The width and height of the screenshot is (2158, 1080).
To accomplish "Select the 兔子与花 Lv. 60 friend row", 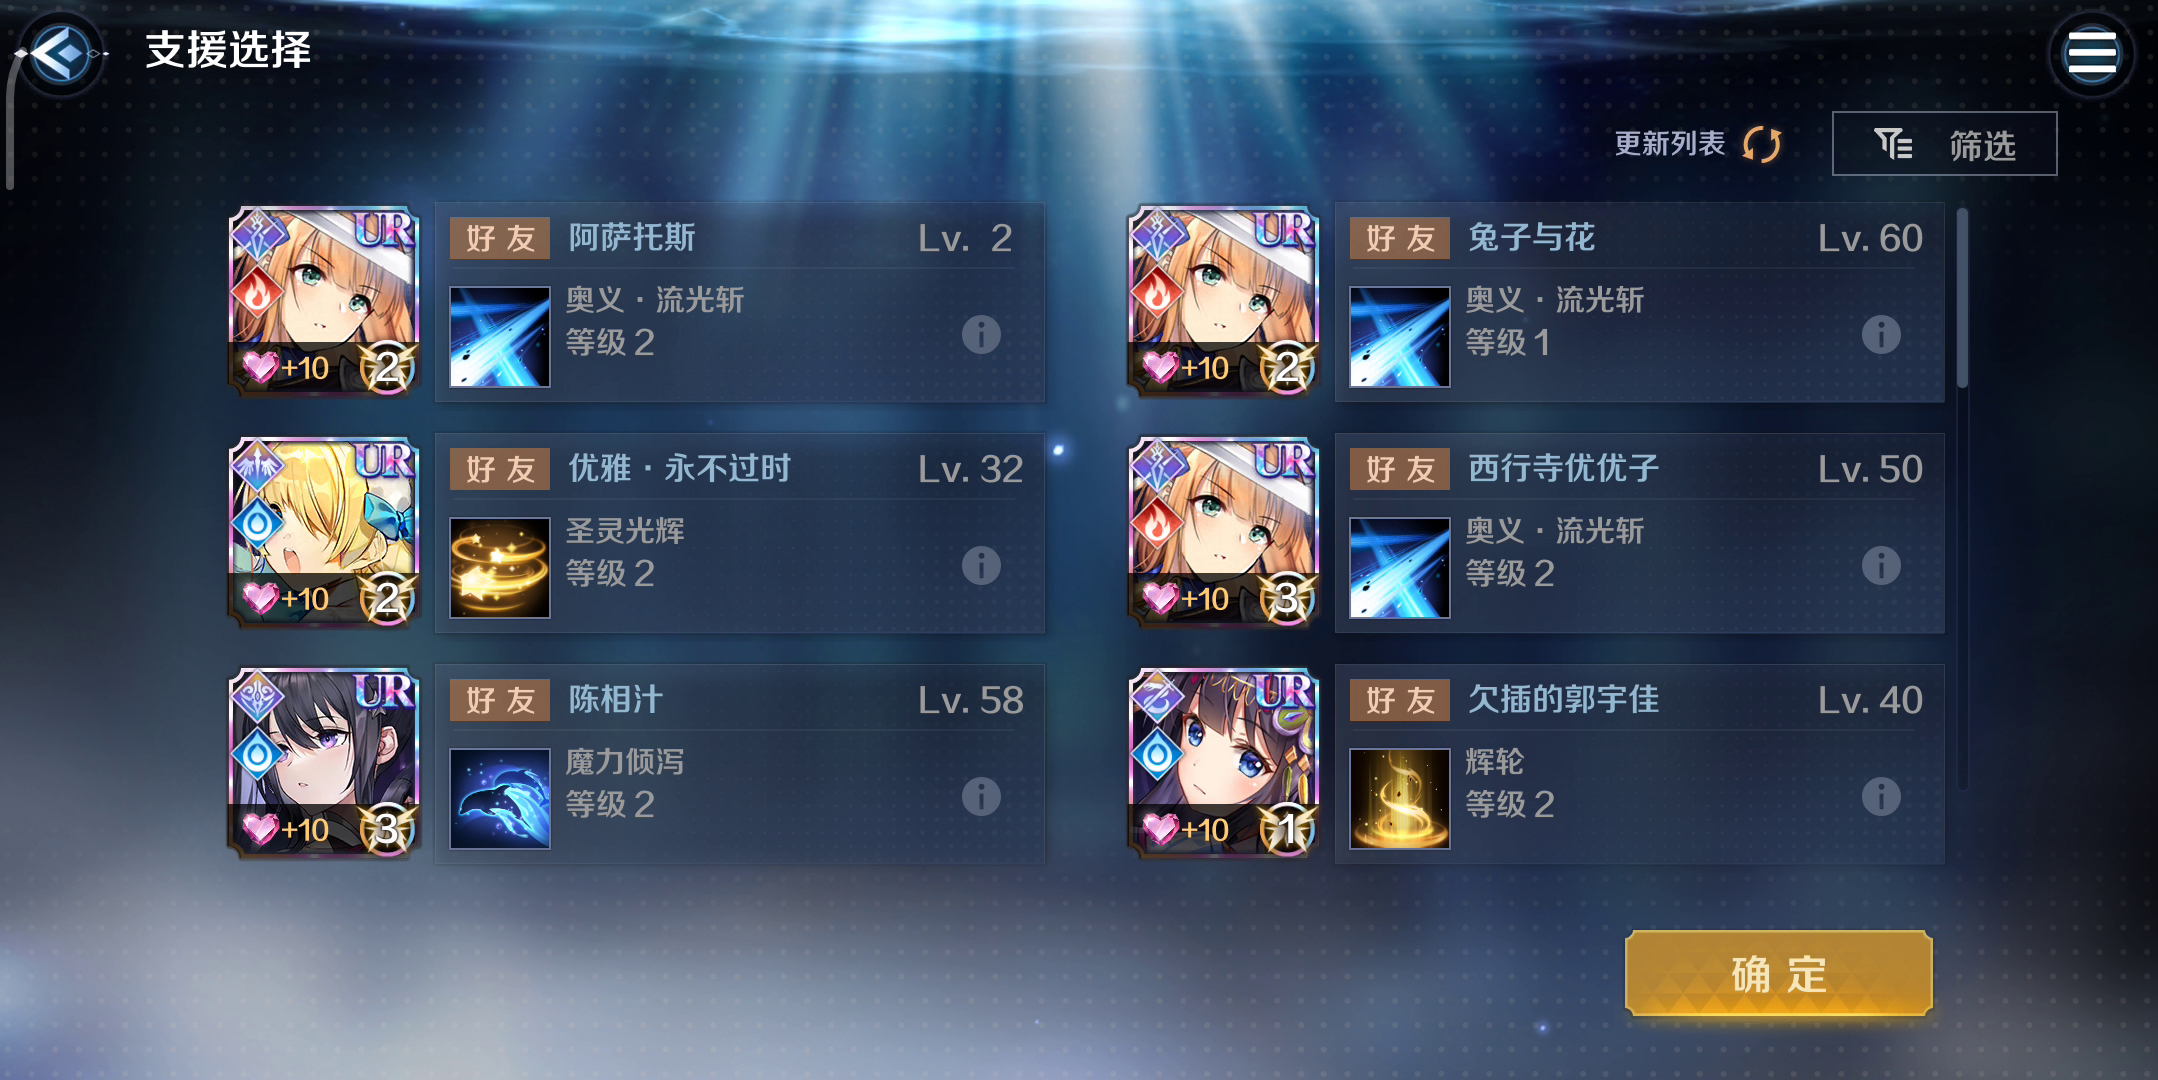I will tap(1640, 302).
